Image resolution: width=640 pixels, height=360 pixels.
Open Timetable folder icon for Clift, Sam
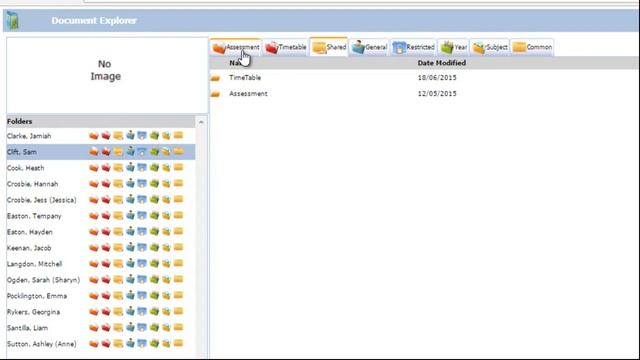pos(106,152)
